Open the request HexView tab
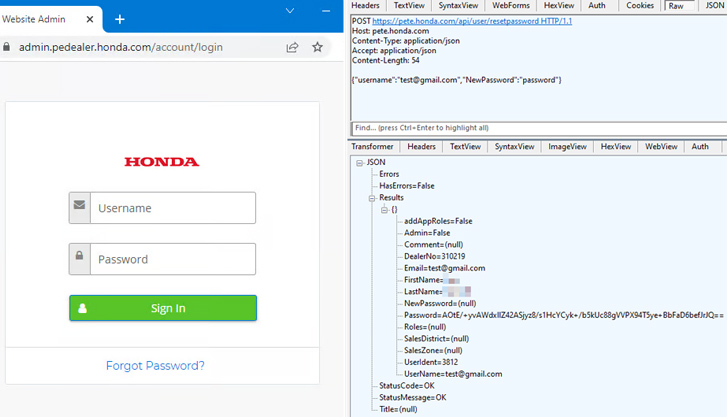 (559, 6)
